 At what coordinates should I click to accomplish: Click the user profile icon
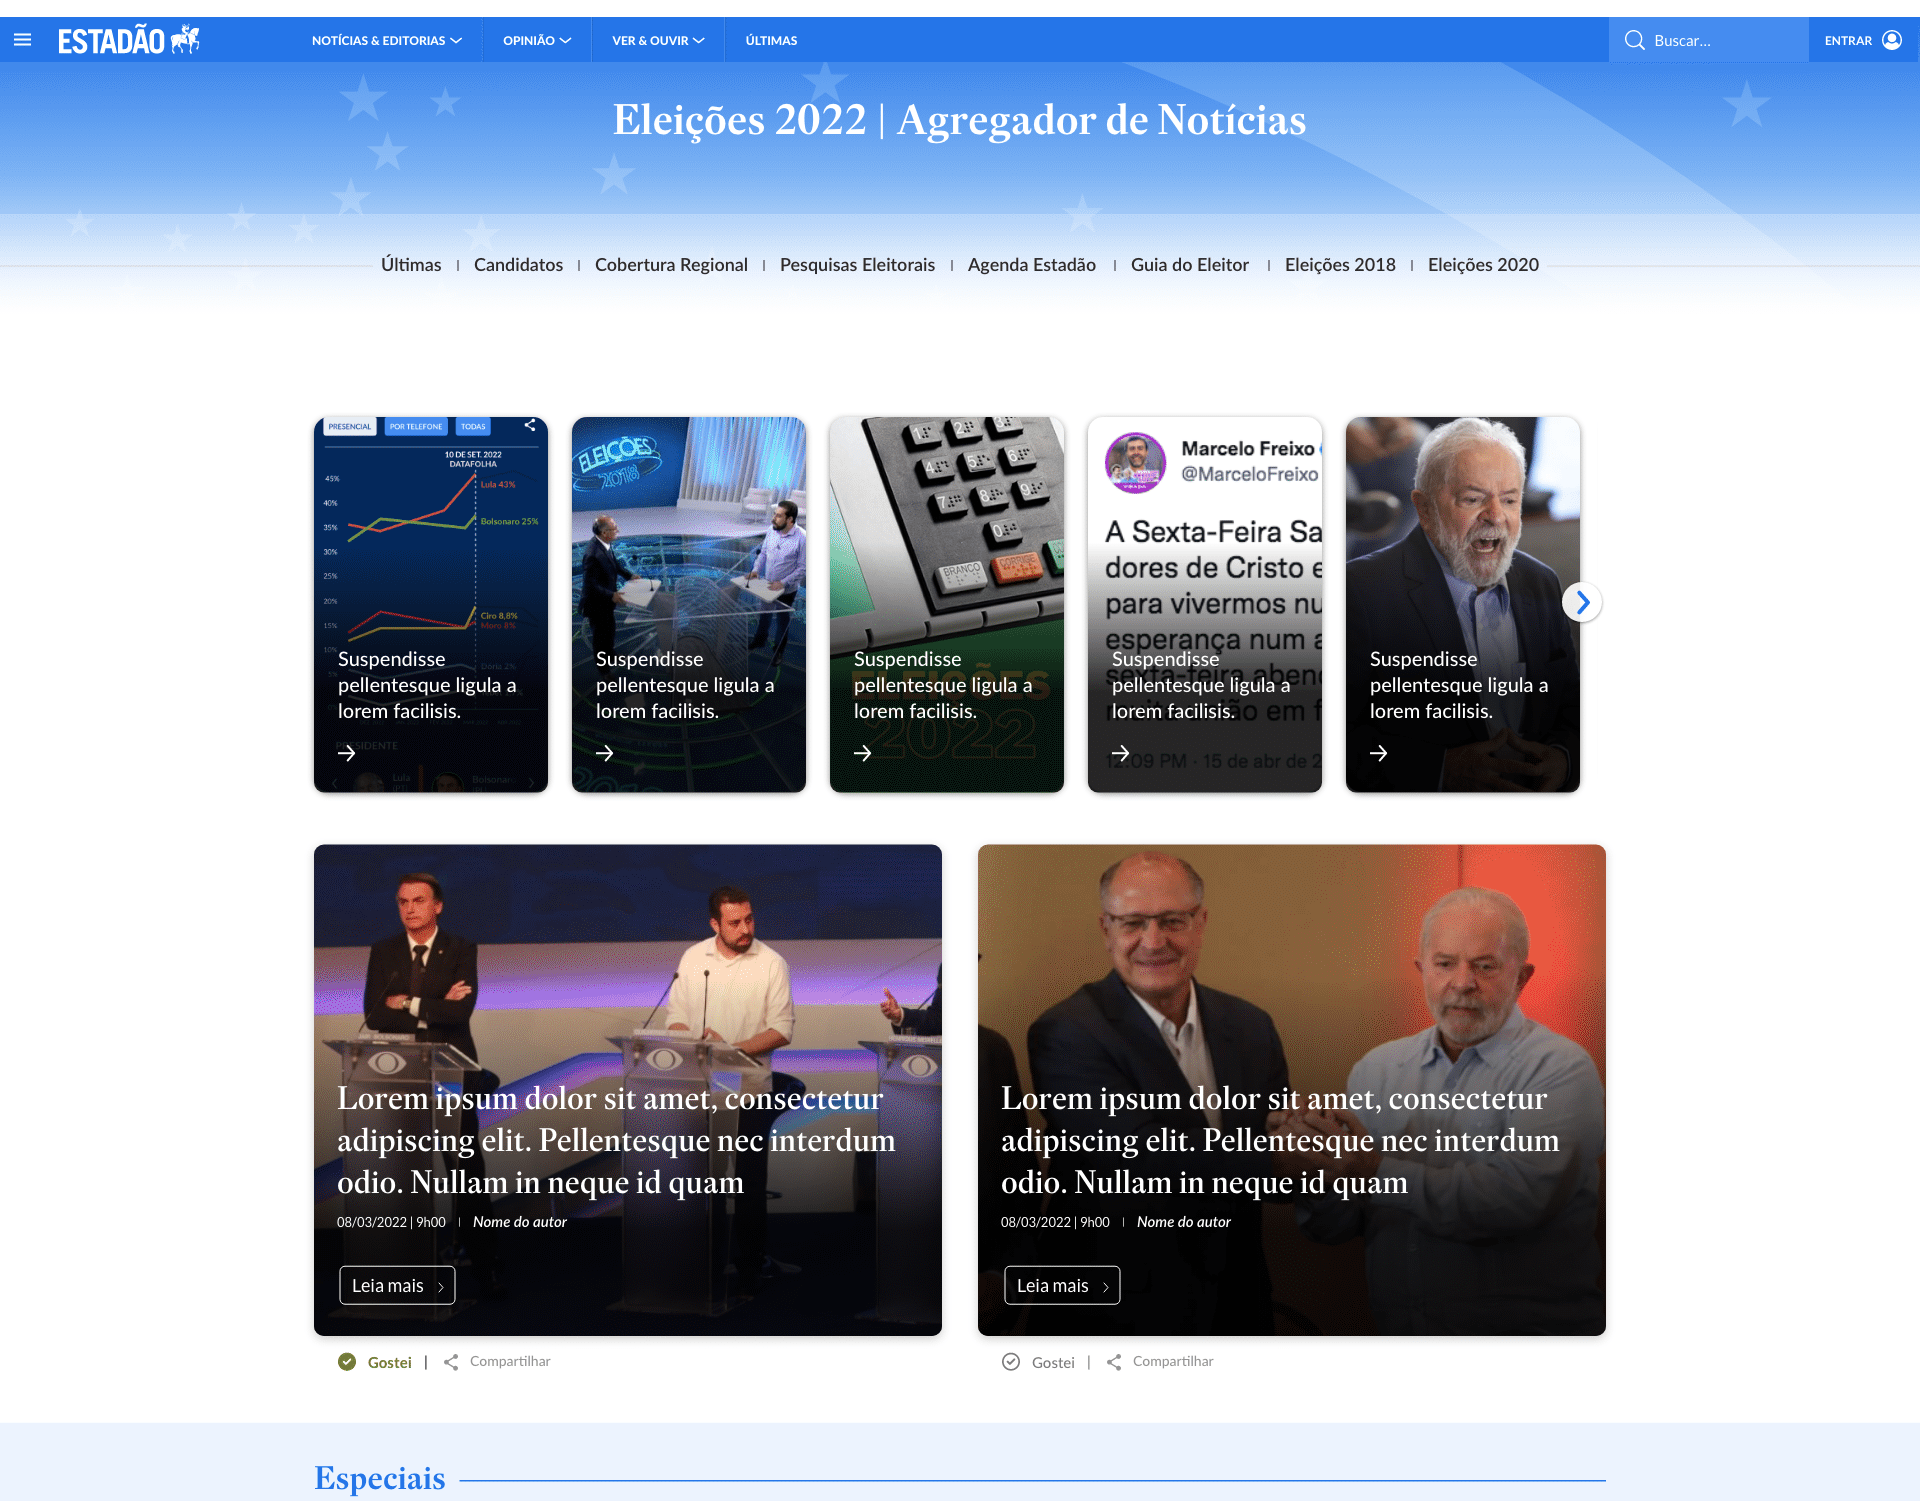tap(1892, 40)
